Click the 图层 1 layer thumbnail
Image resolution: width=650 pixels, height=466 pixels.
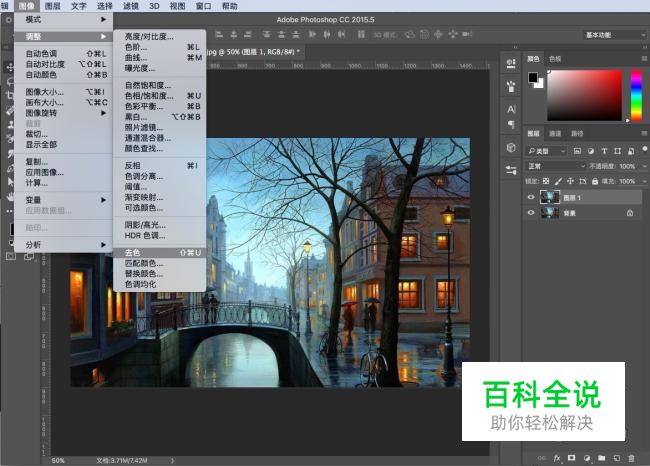pyautogui.click(x=550, y=197)
